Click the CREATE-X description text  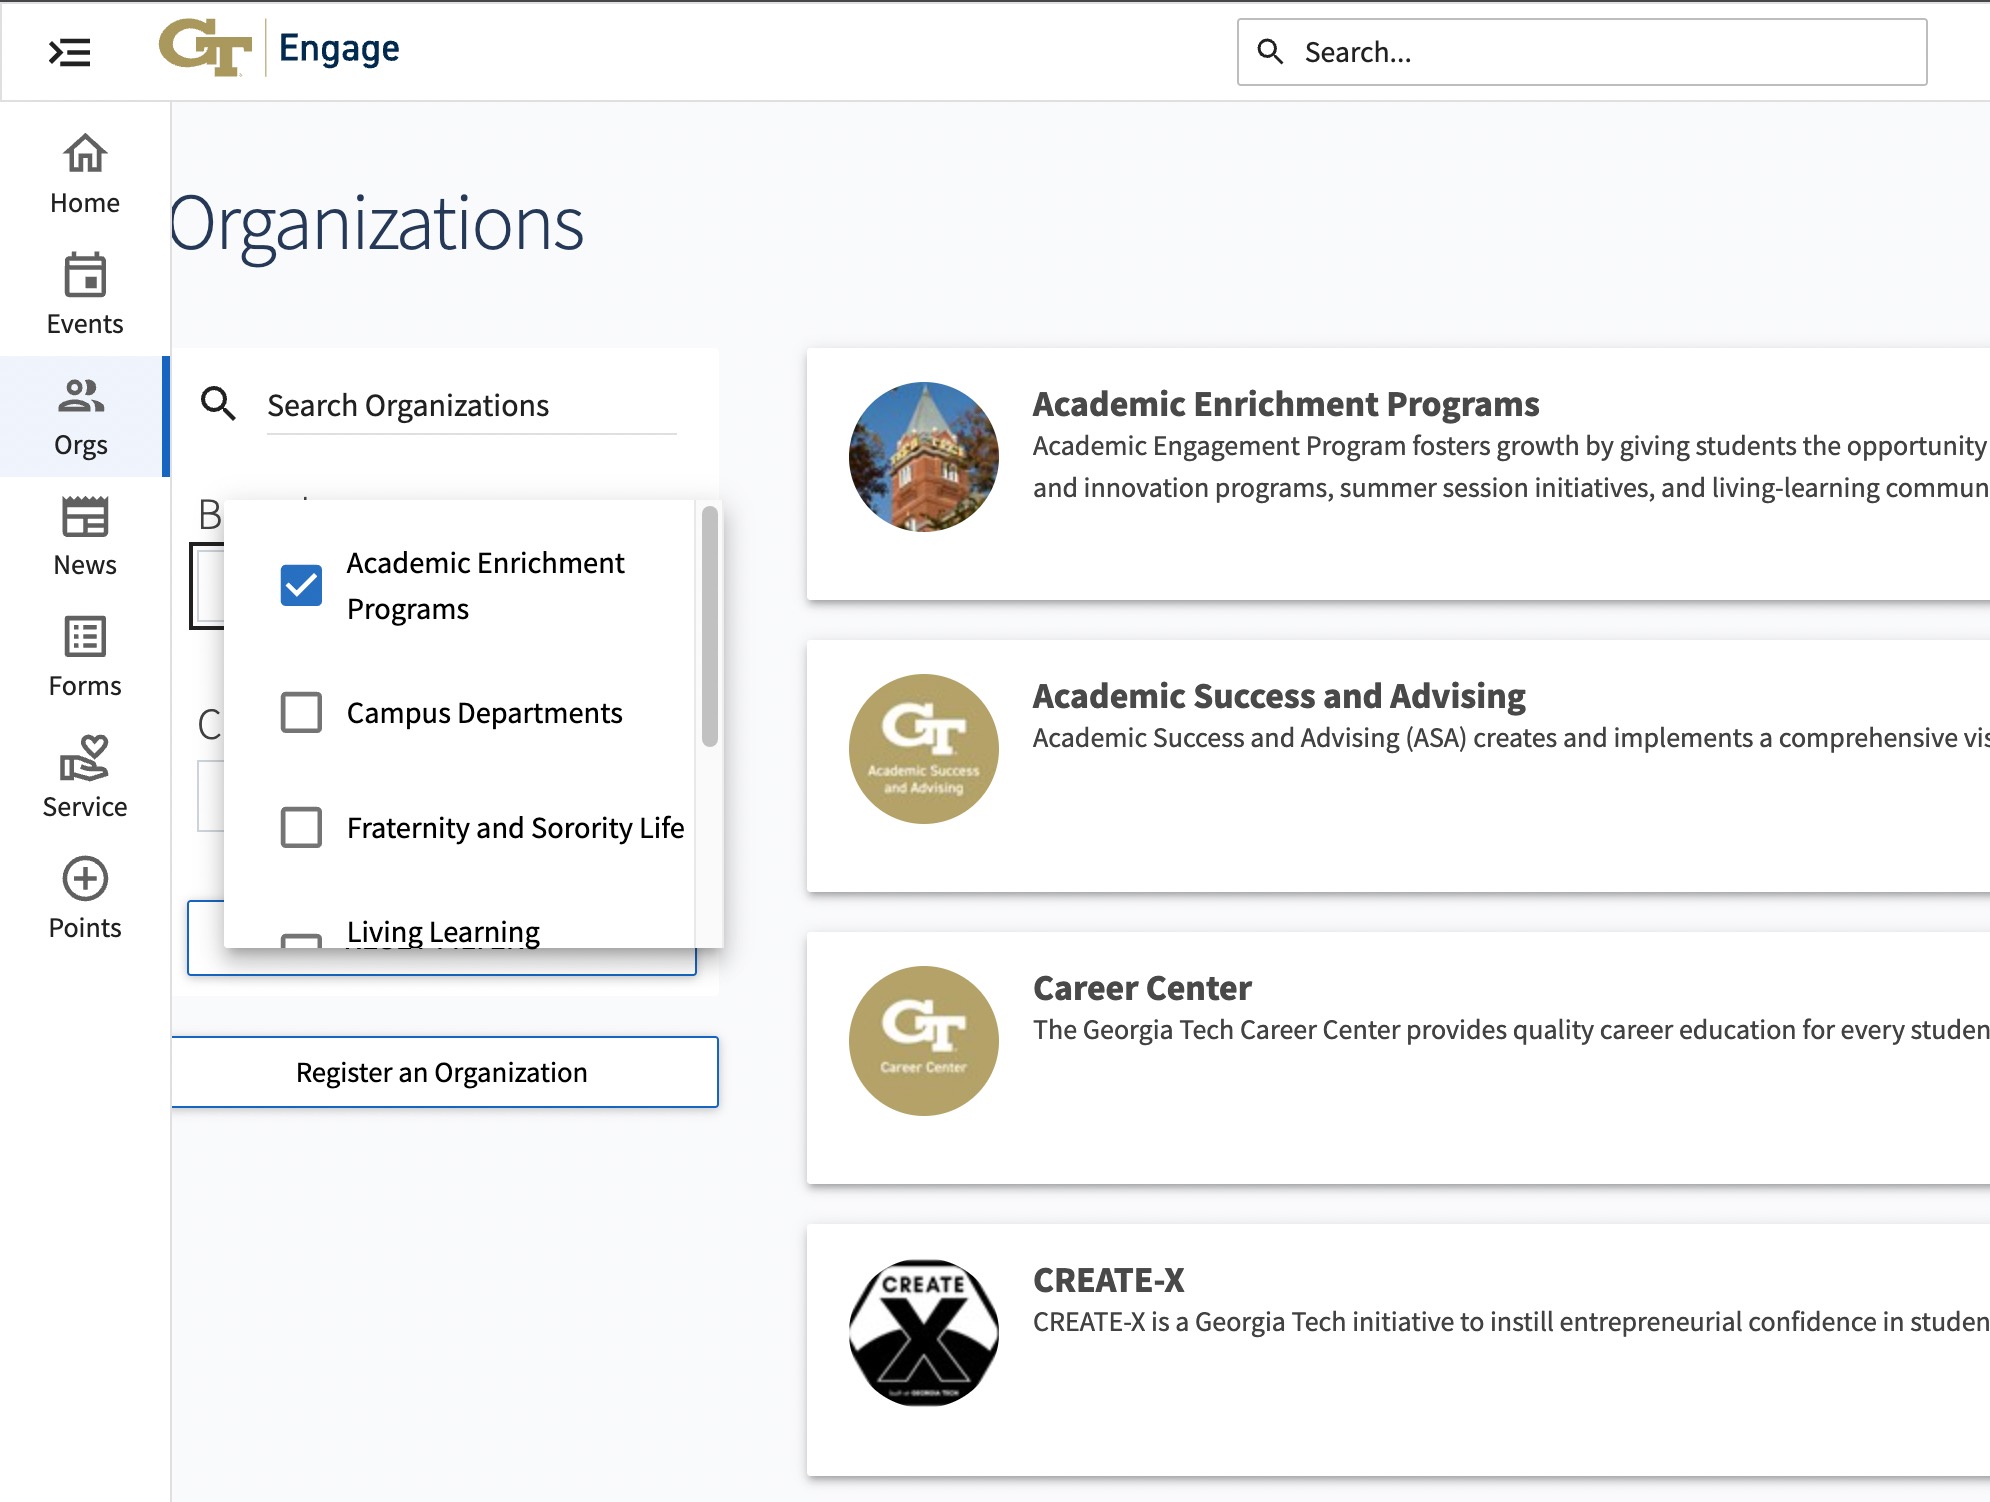[1511, 1322]
